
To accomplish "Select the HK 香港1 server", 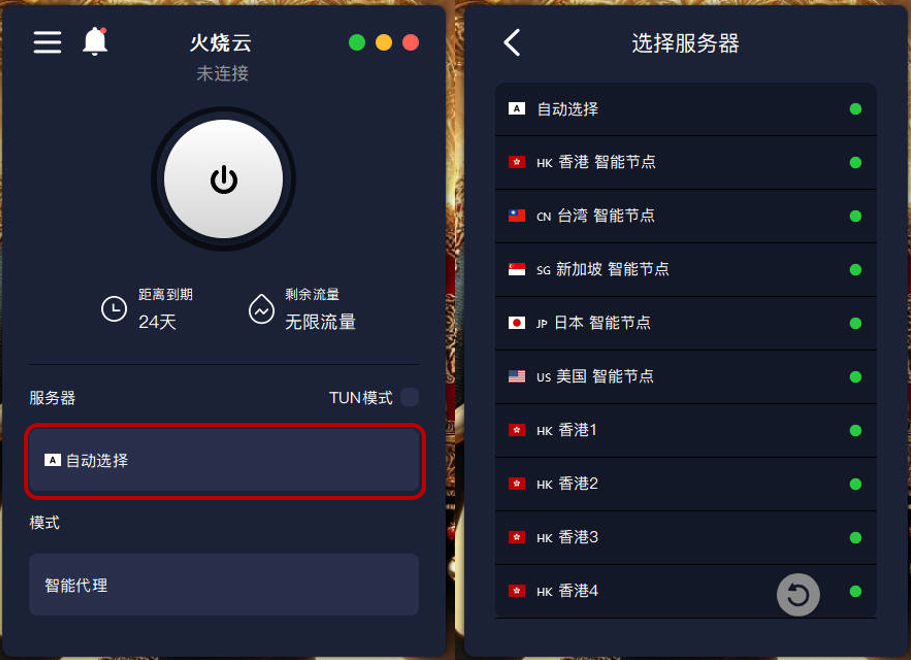I will (x=686, y=431).
